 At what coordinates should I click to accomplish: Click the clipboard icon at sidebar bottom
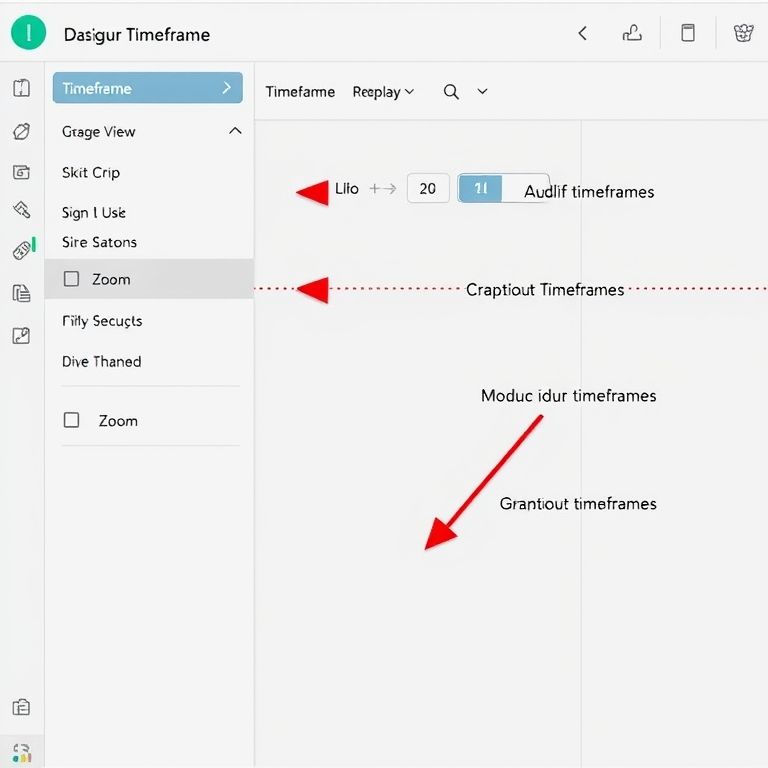(21, 708)
